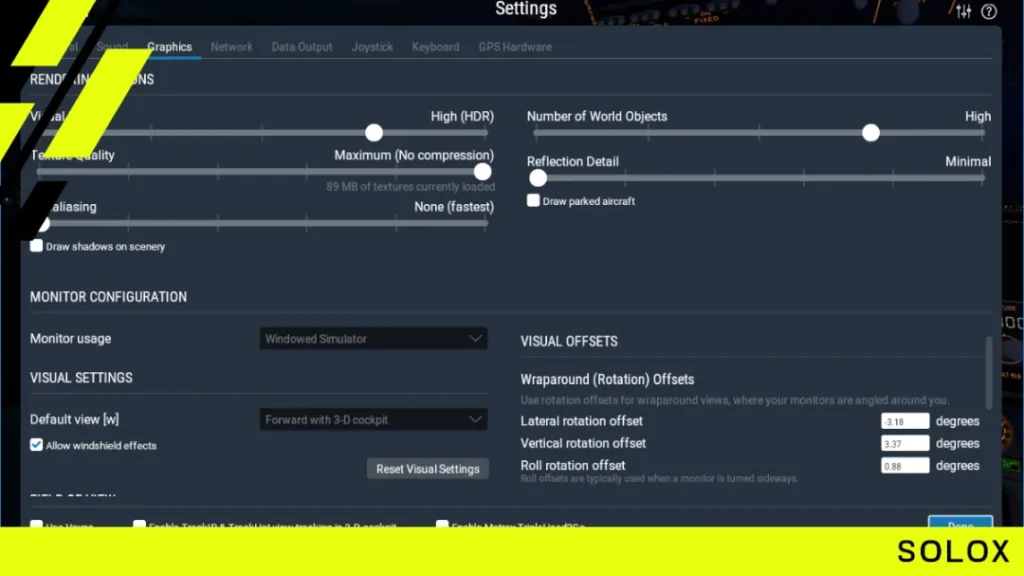Click the Roll rotation offset field
This screenshot has width=1024, height=576.
(x=904, y=466)
